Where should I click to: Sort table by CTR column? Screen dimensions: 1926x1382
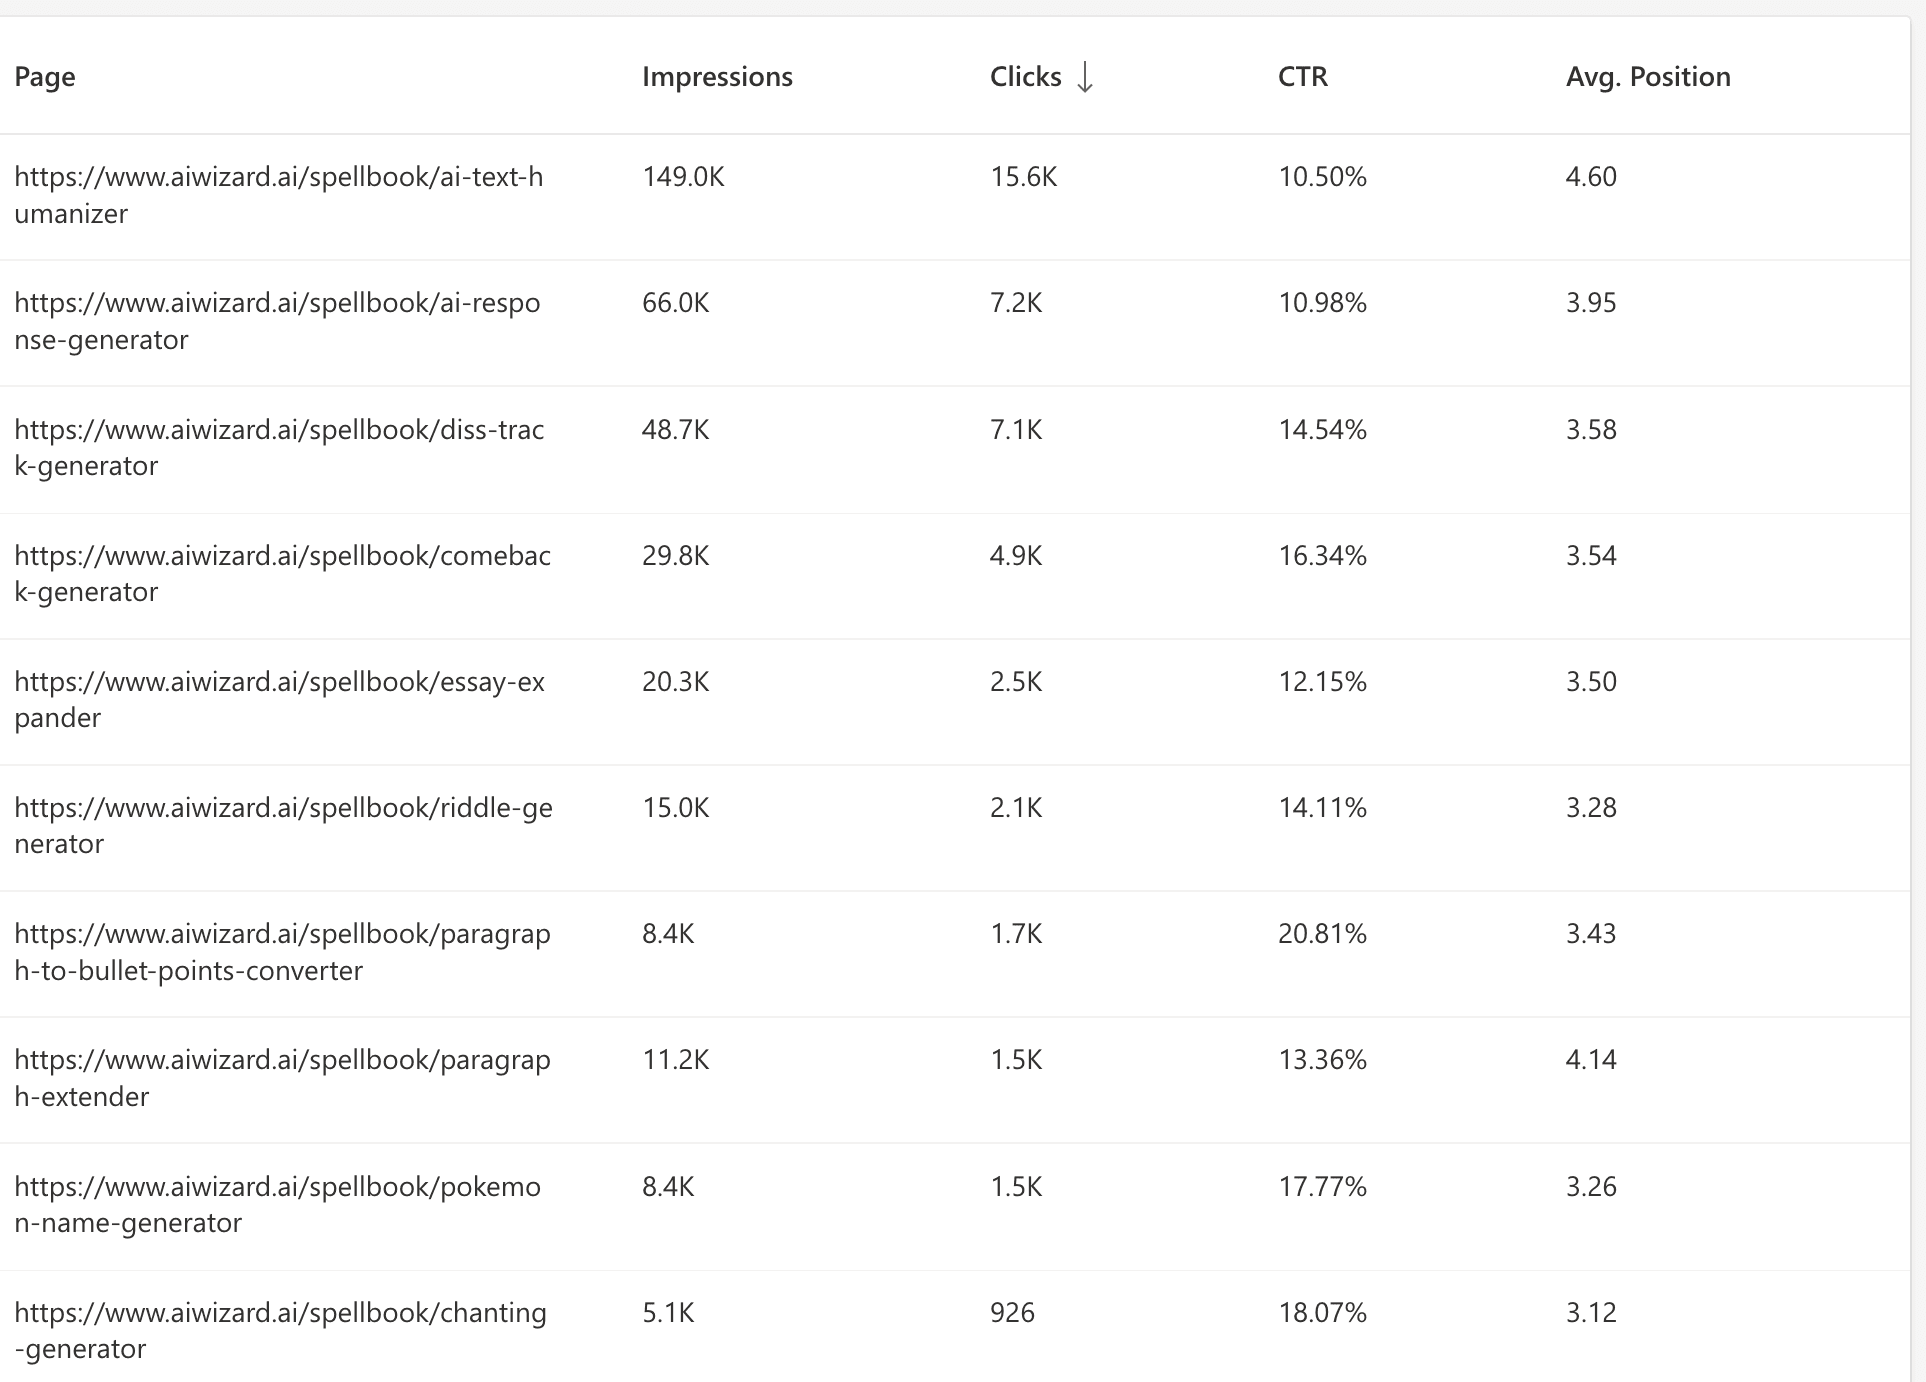[x=1303, y=77]
